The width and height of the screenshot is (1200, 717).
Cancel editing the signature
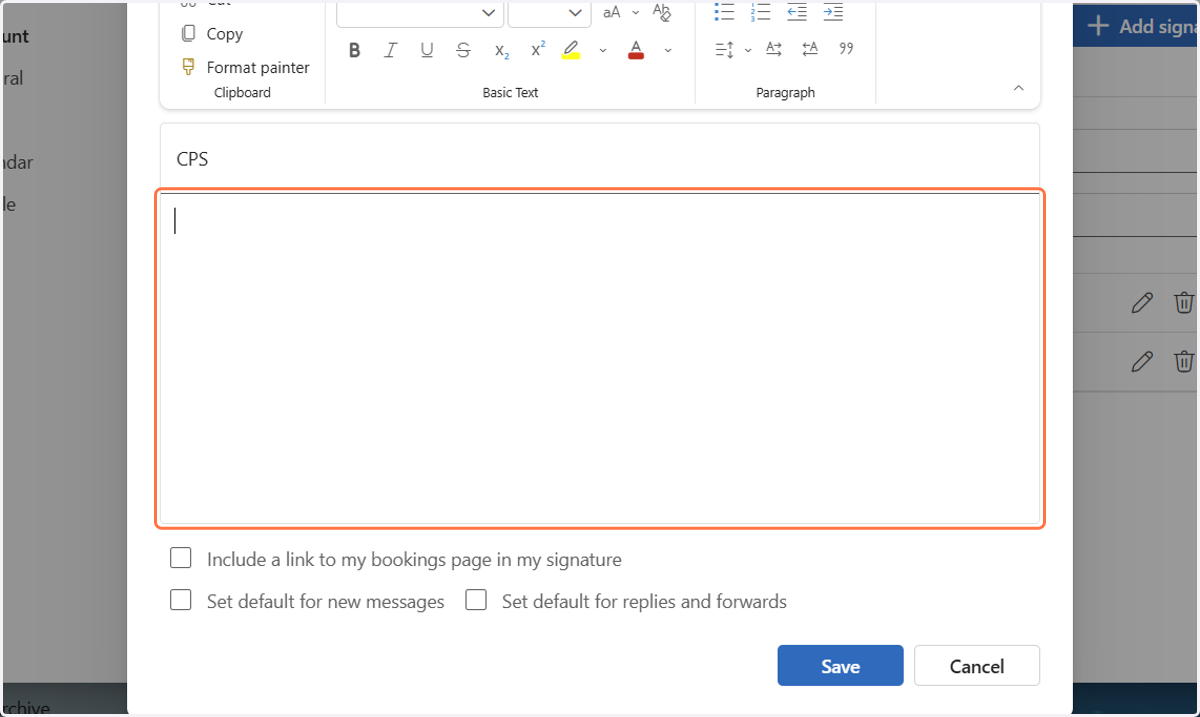tap(977, 666)
